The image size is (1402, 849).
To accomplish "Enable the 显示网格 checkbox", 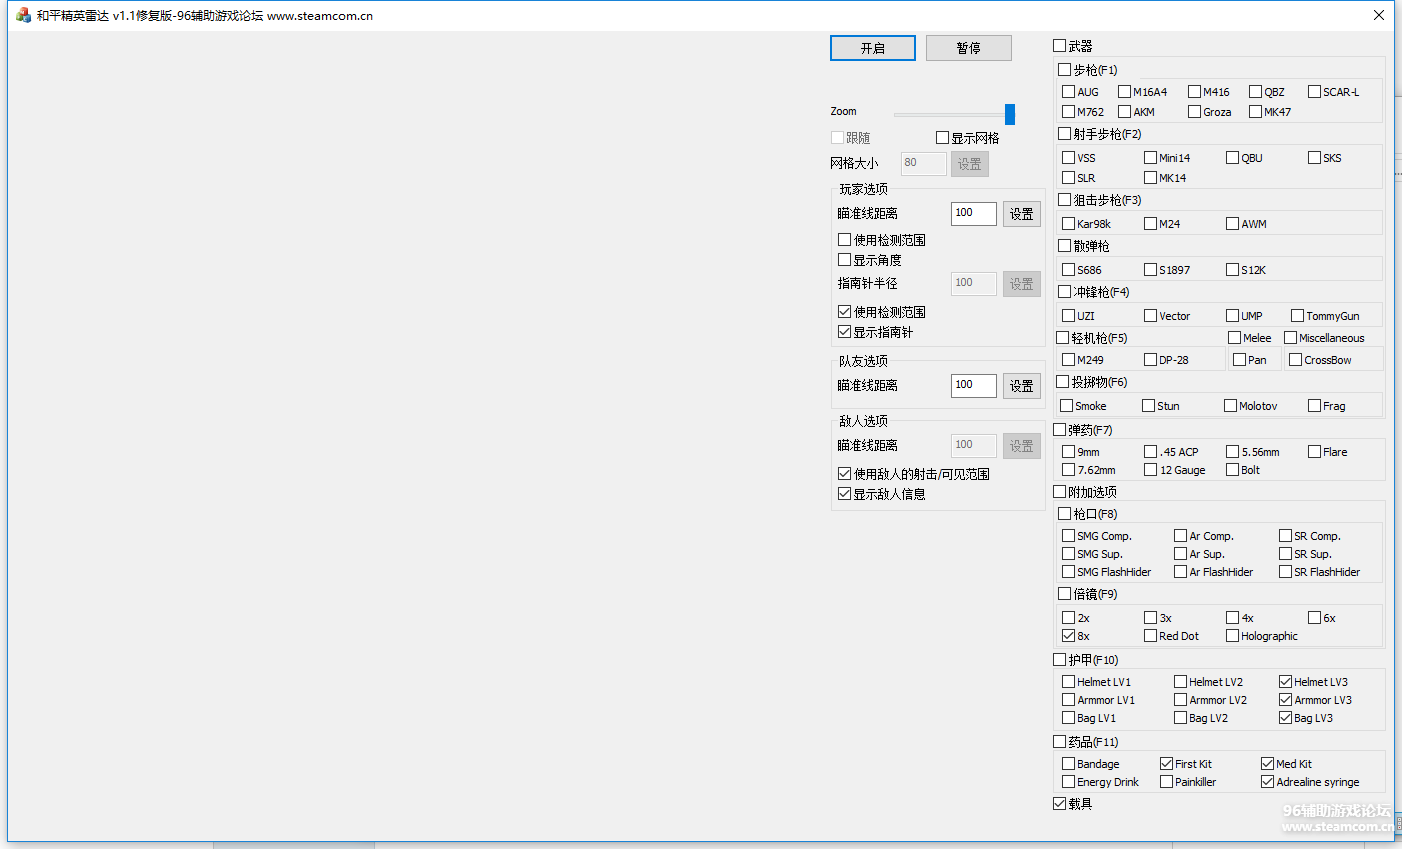I will tap(942, 138).
